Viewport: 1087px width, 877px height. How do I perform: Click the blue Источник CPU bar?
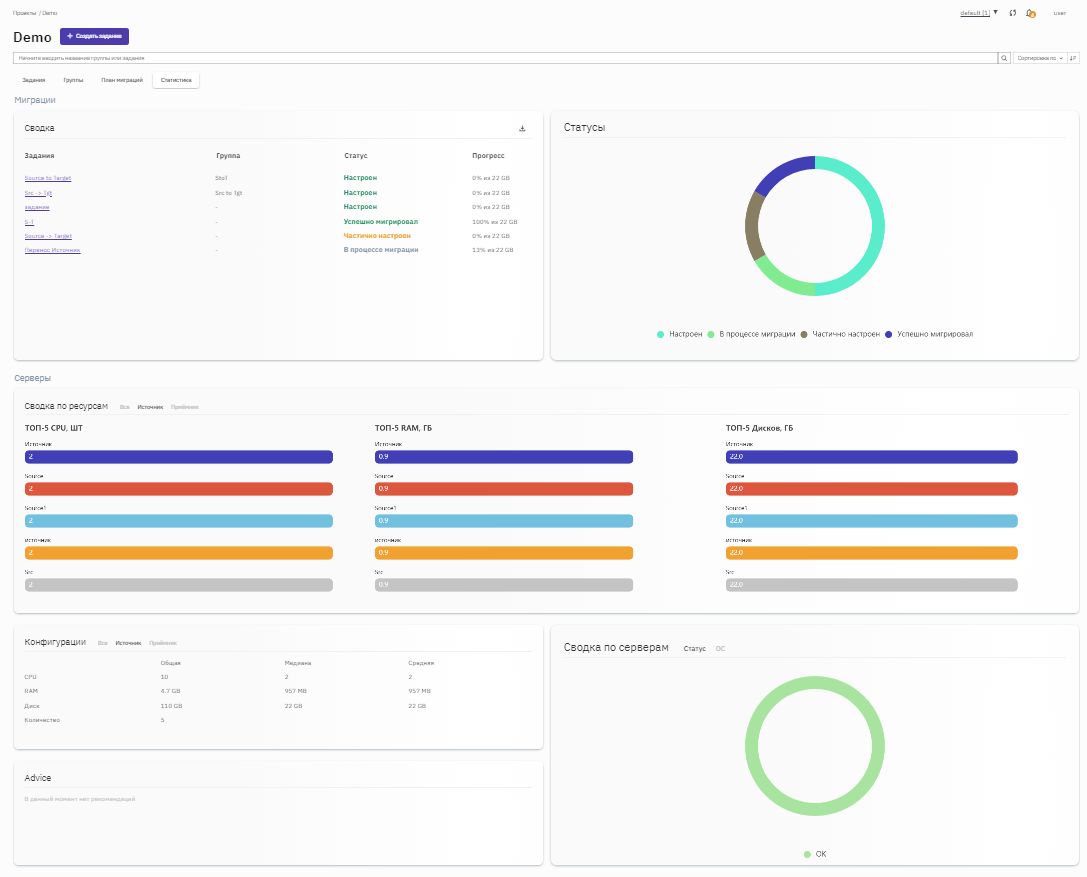click(x=179, y=457)
